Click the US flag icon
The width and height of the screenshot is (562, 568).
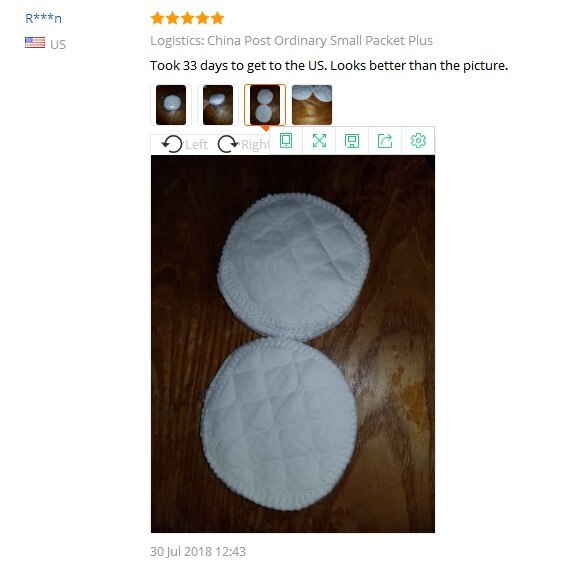[x=35, y=43]
